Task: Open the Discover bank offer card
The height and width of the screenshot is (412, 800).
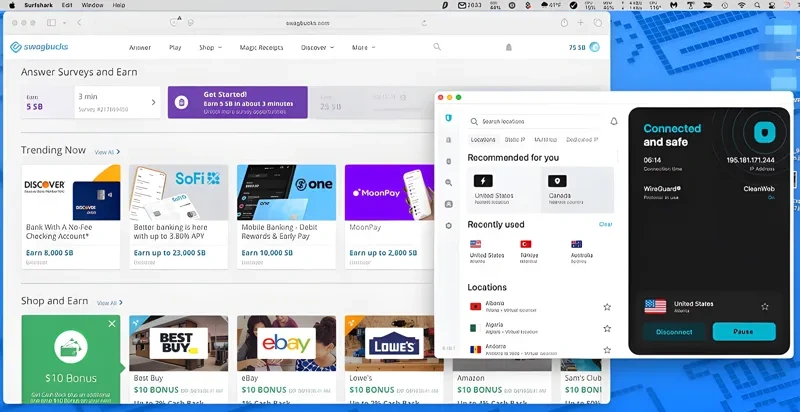Action: 71,217
